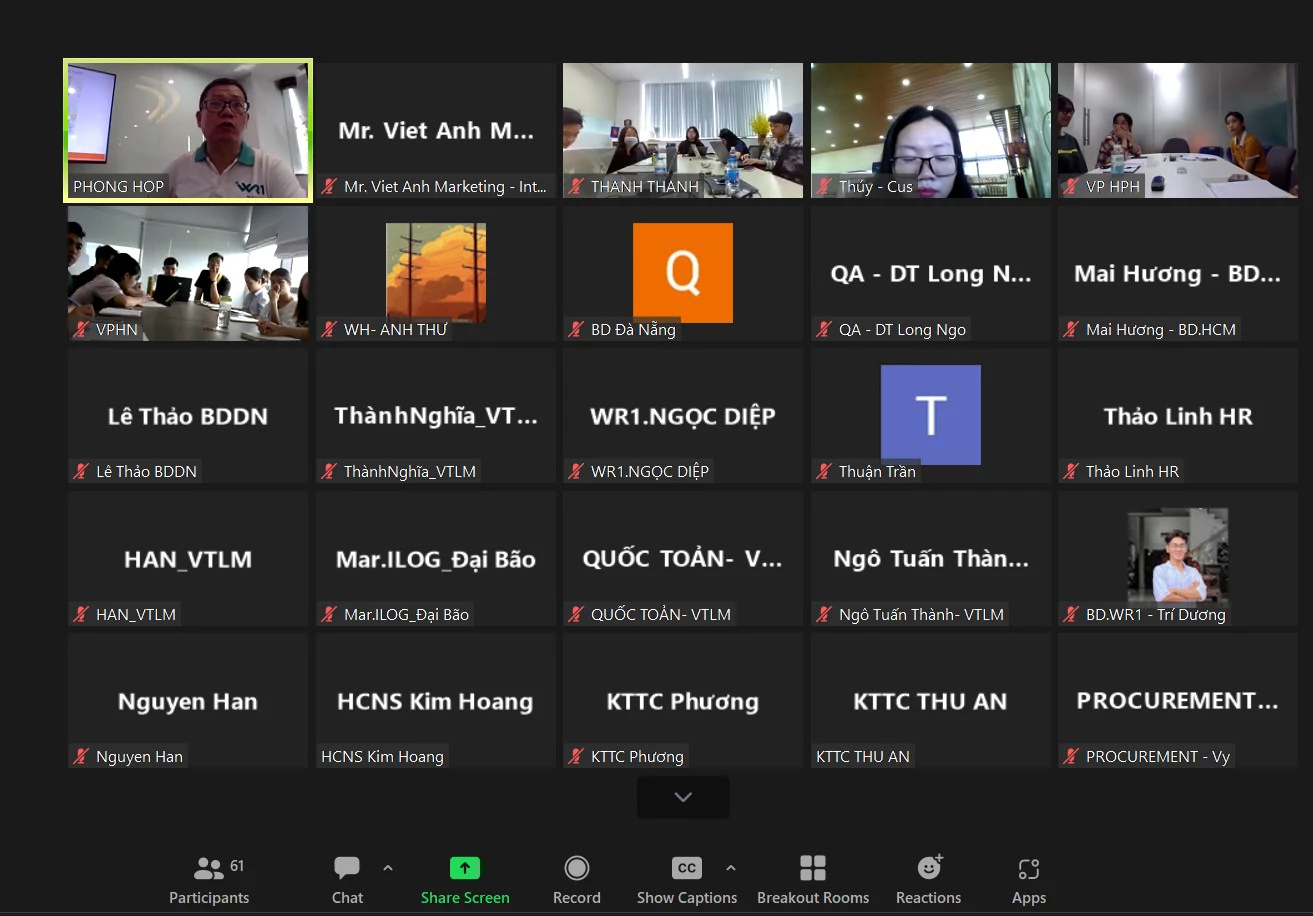This screenshot has height=916, width=1313.
Task: Click the Record label
Action: point(577,898)
